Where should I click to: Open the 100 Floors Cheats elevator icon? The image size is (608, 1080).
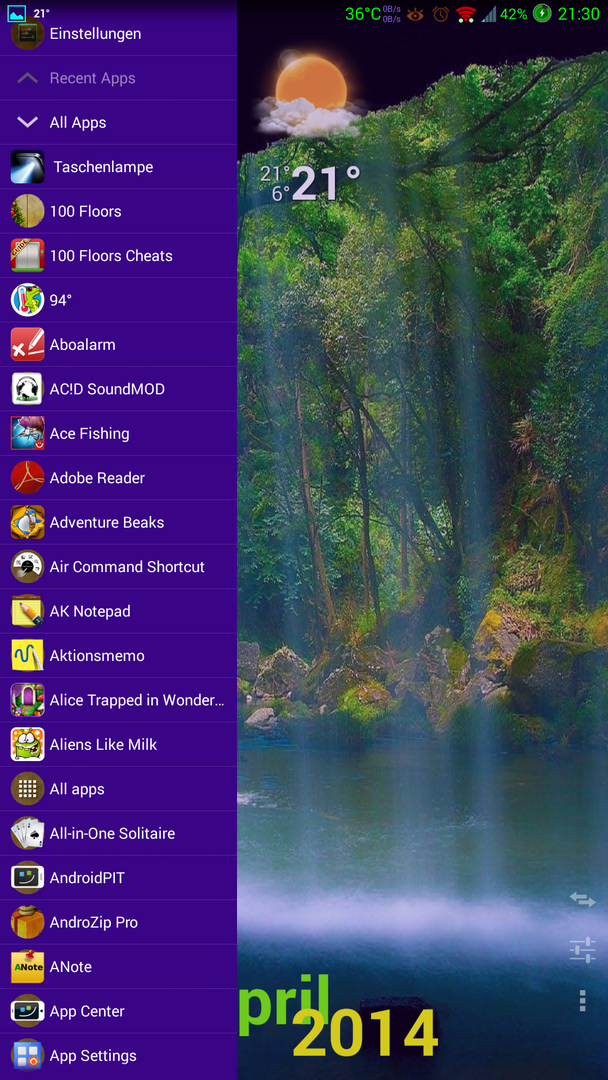coord(28,256)
